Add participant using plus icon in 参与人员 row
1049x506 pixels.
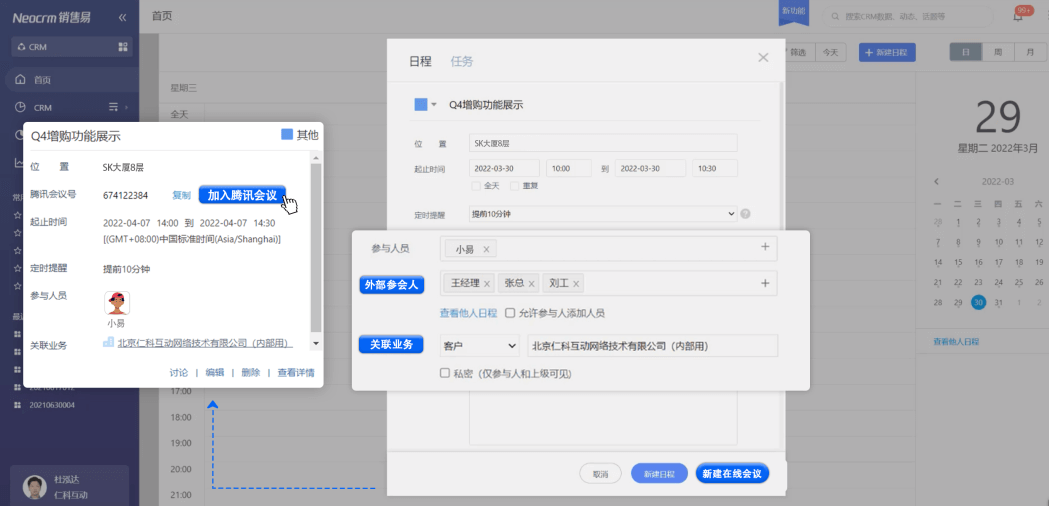click(x=765, y=247)
